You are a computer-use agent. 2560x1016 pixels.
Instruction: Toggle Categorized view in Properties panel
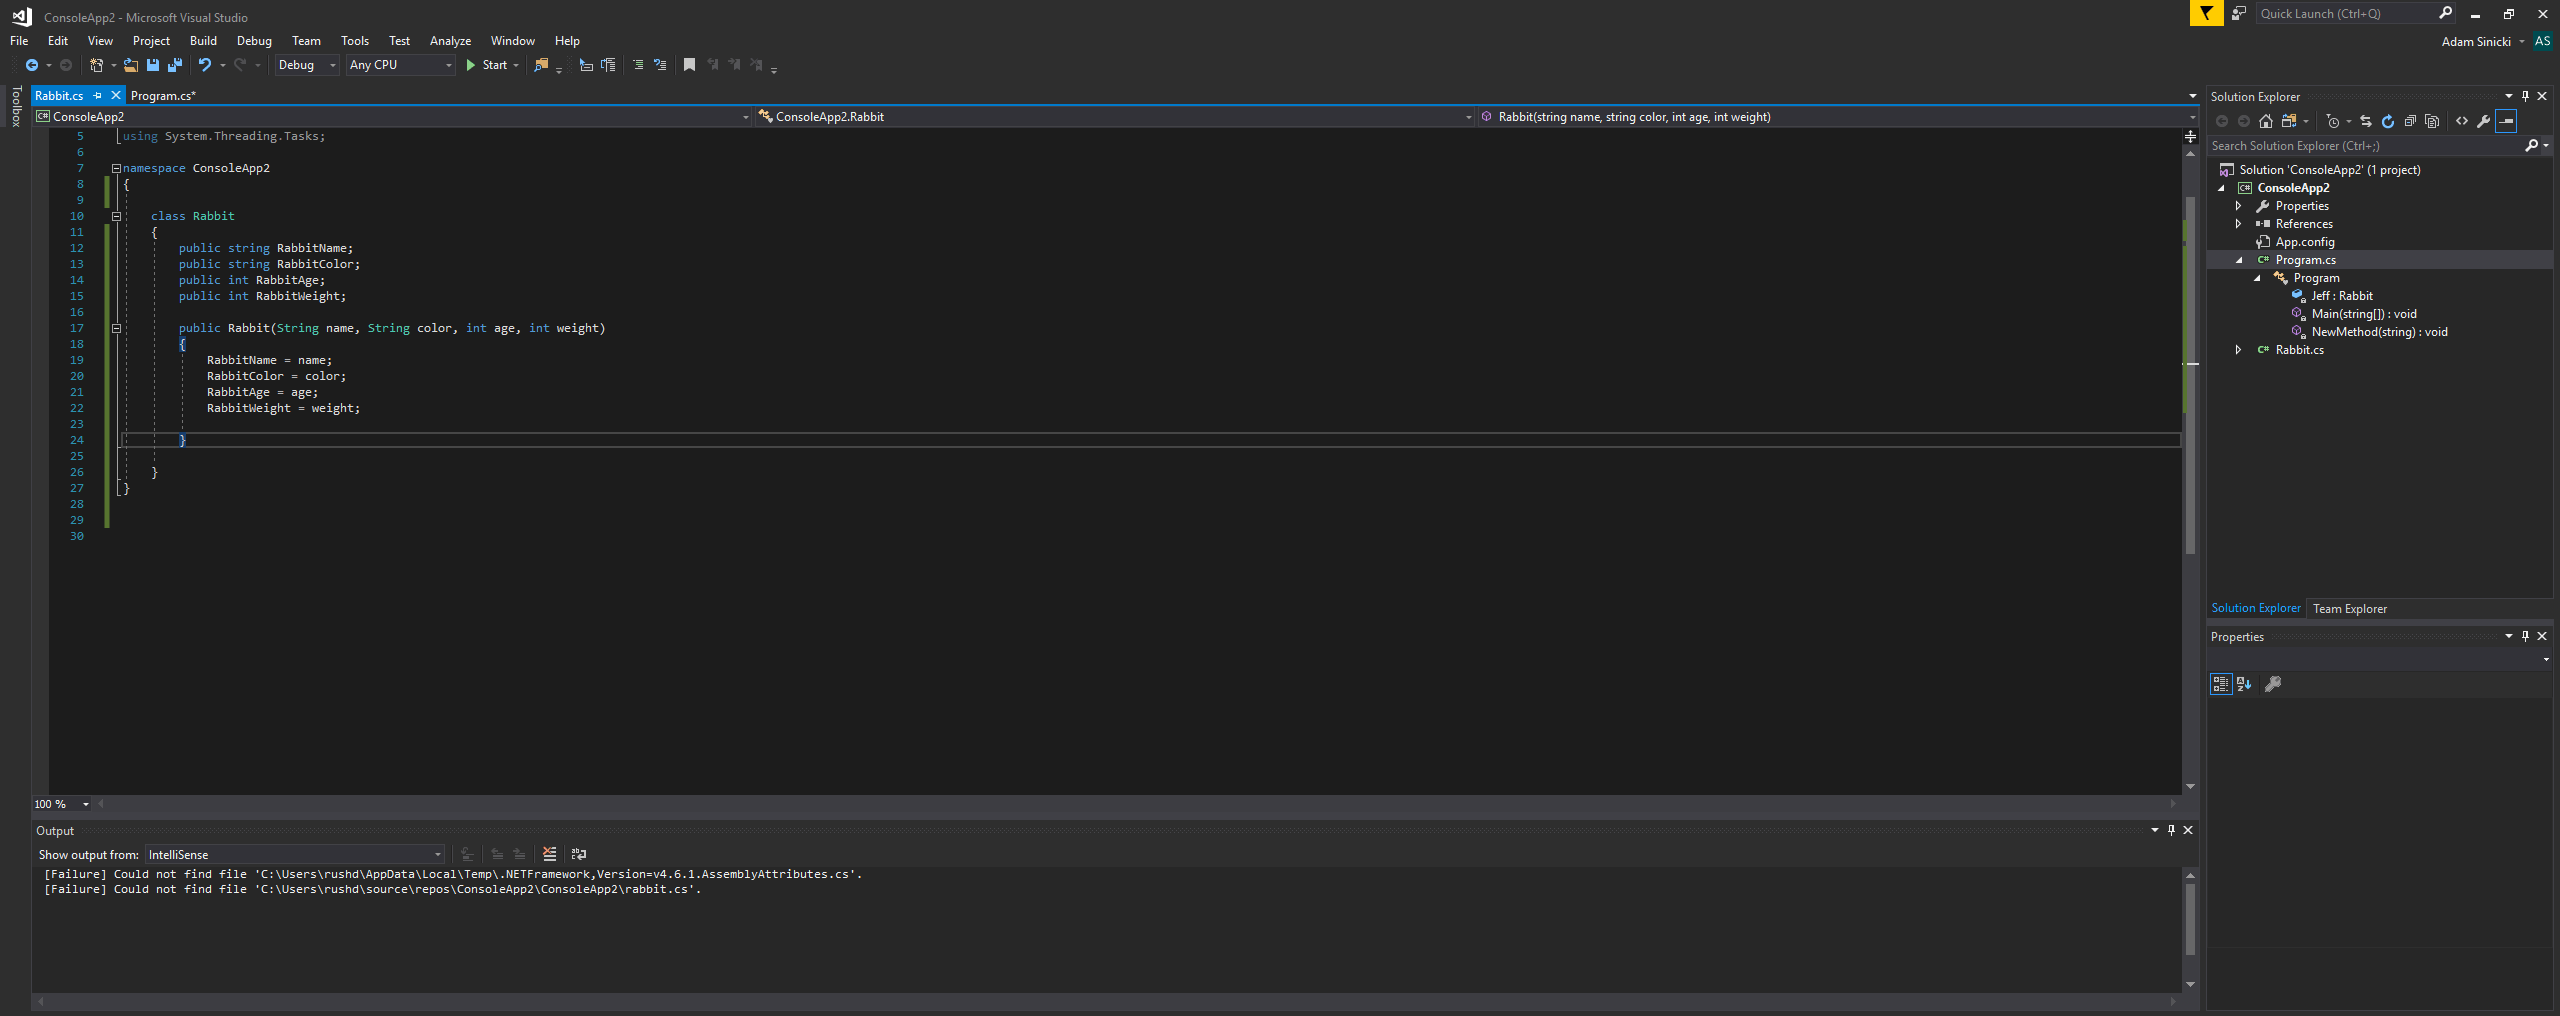(2221, 684)
